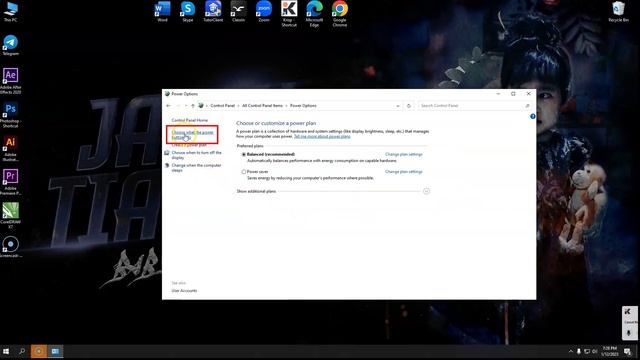The image size is (640, 360).
Task: Open Skype desktop shortcut
Action: point(188,11)
